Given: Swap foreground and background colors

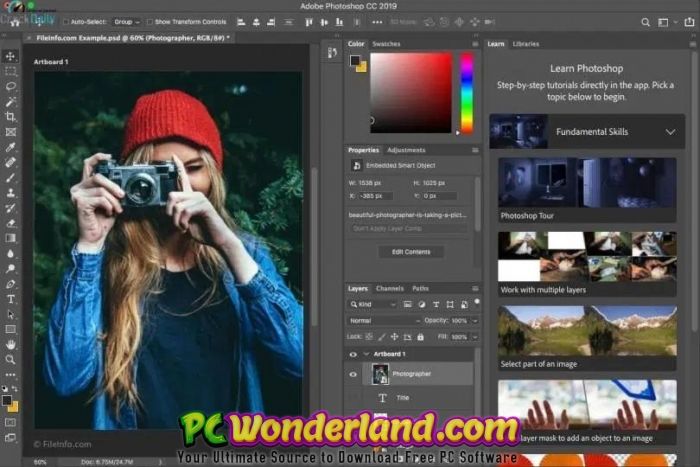Looking at the screenshot, I should [x=15, y=389].
